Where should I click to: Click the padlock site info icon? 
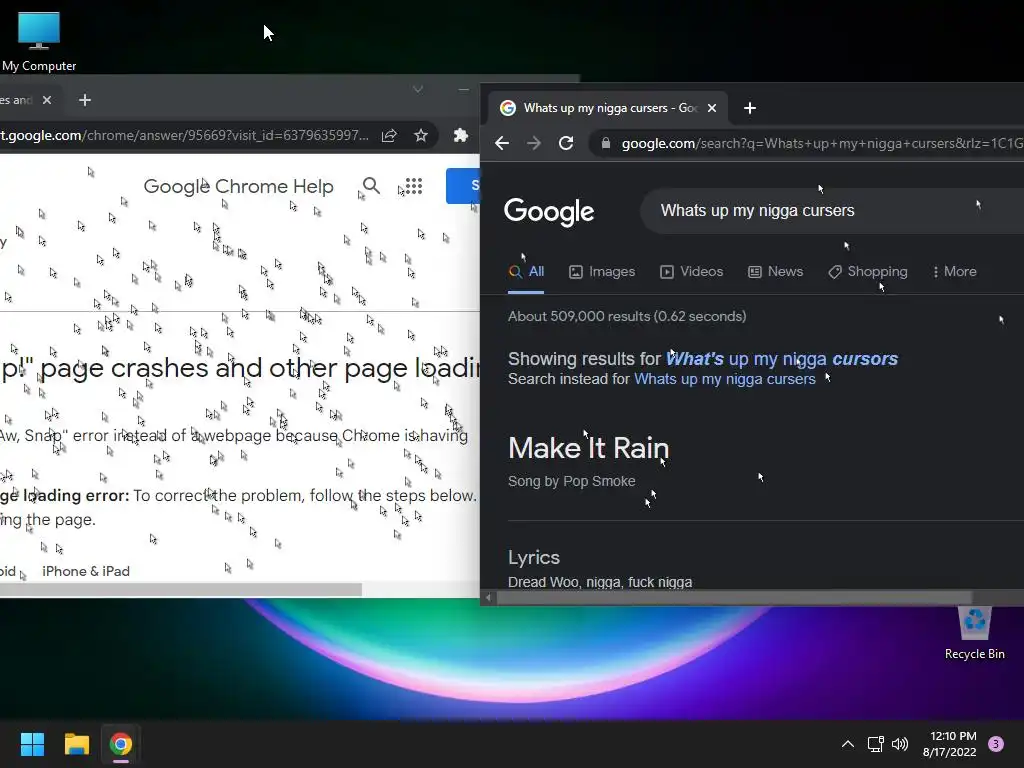(x=605, y=143)
